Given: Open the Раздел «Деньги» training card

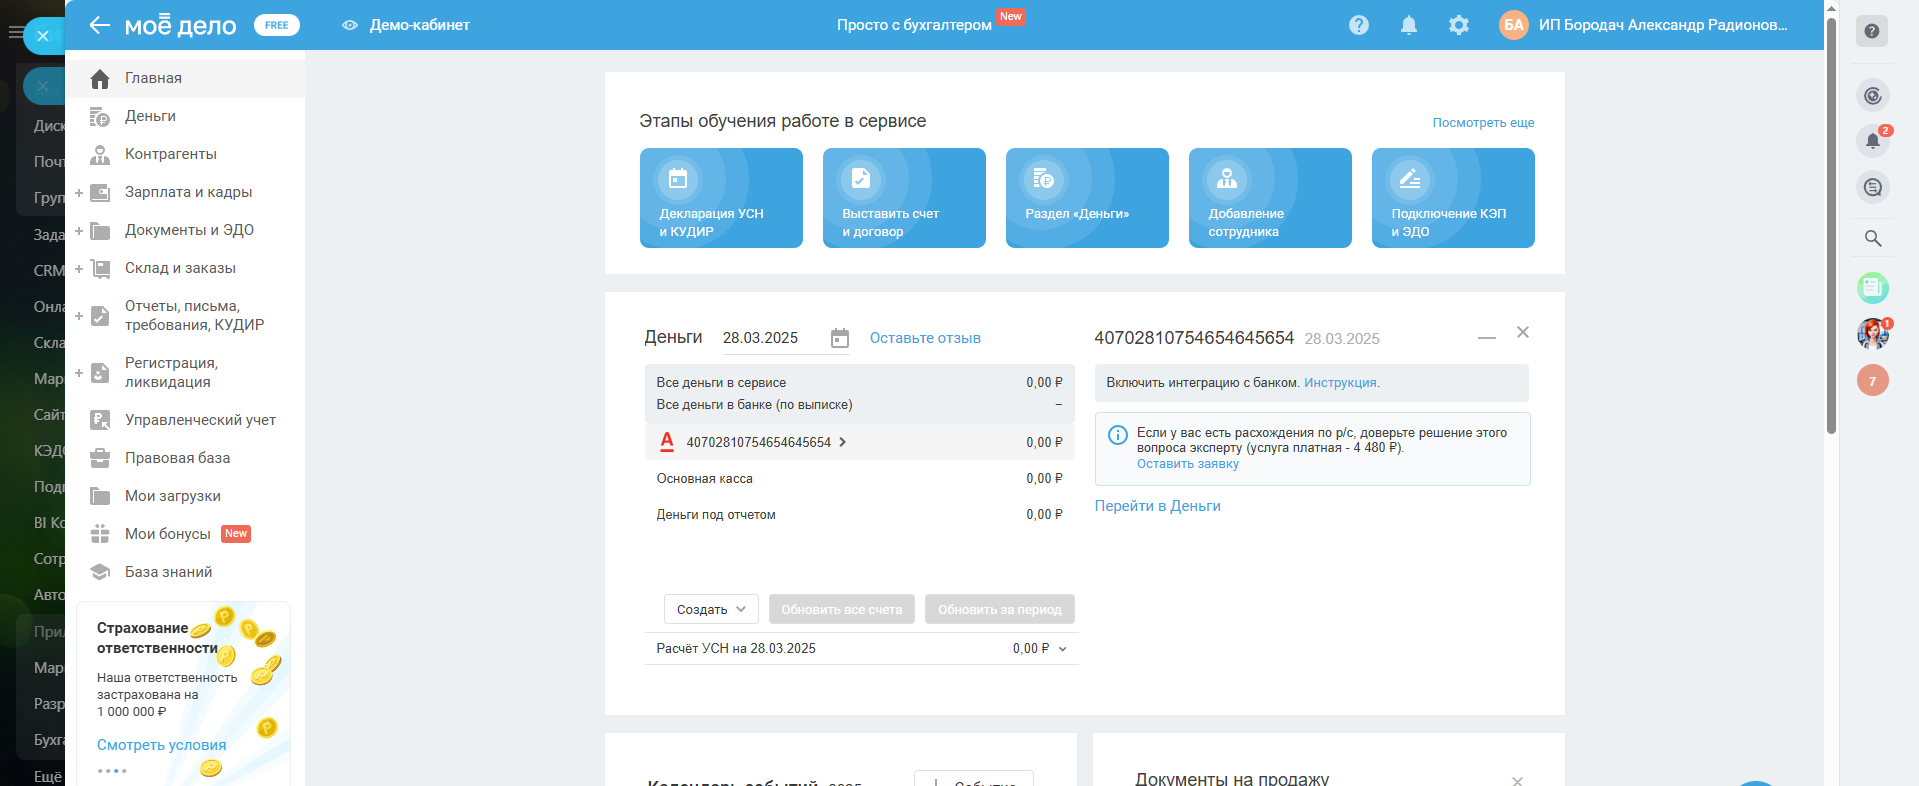Looking at the screenshot, I should point(1087,198).
